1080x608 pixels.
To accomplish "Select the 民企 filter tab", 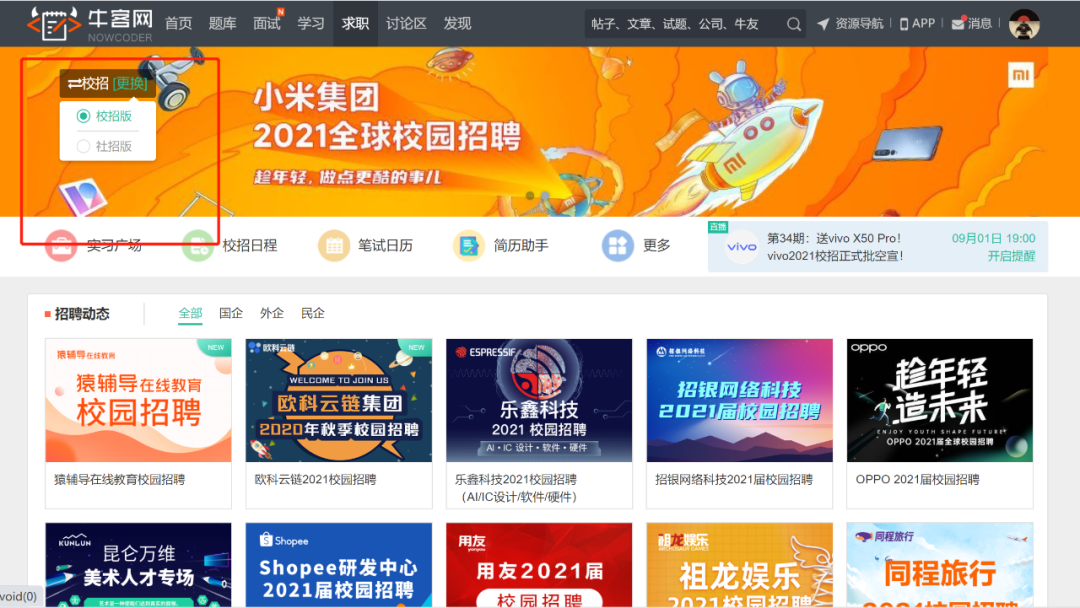I will coord(313,313).
